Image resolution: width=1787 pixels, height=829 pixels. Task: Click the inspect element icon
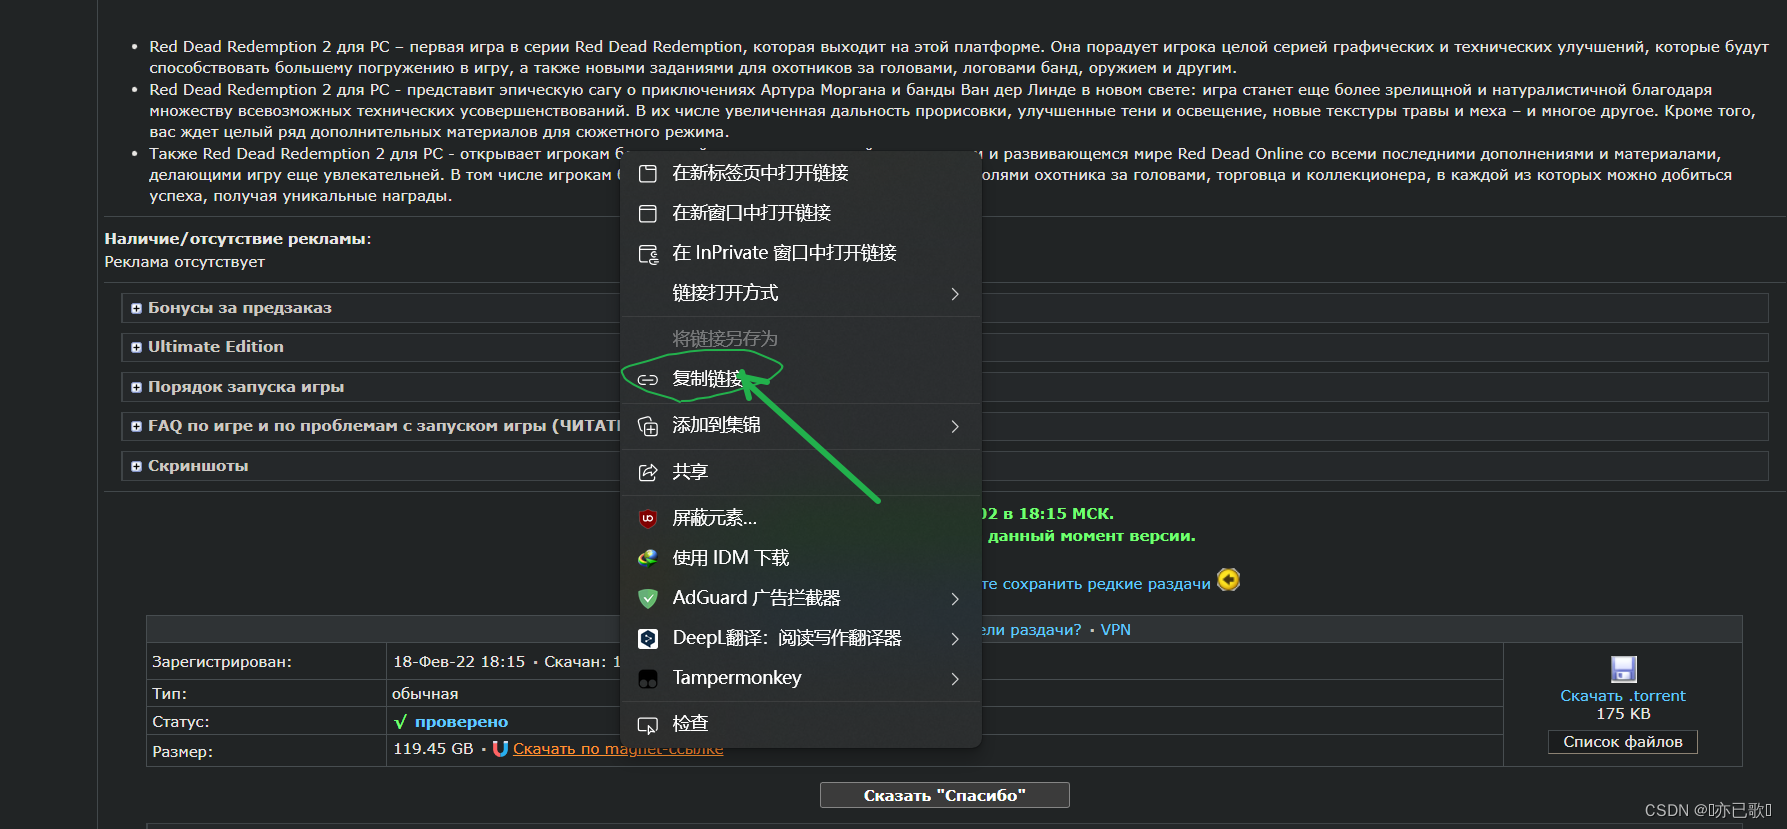[648, 724]
